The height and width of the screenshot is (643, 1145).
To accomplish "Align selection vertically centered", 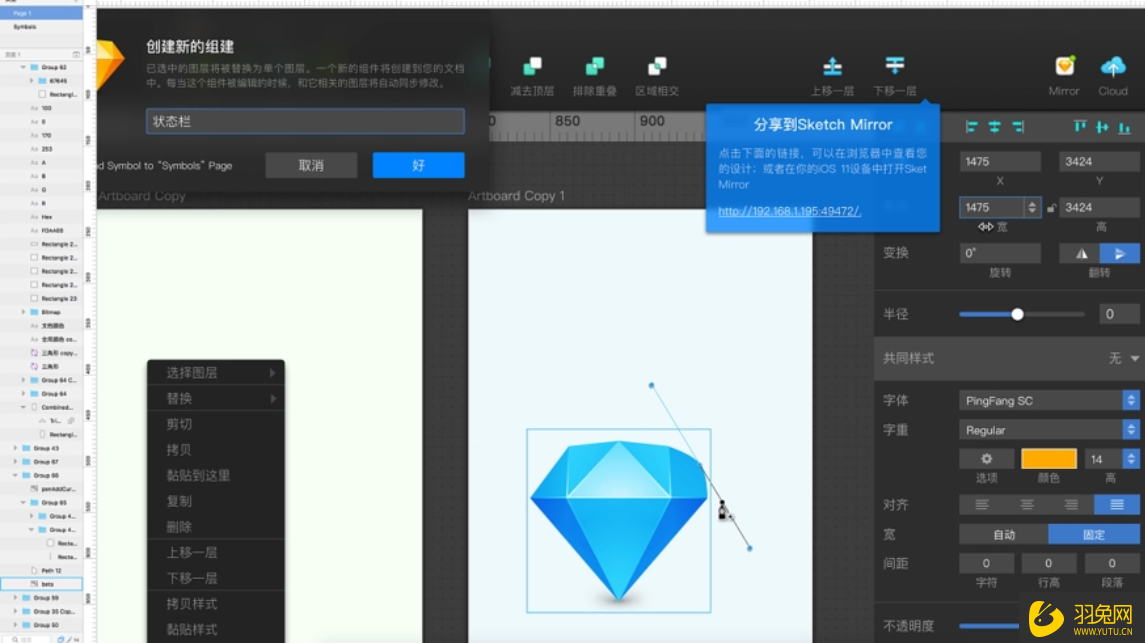I will click(1102, 127).
